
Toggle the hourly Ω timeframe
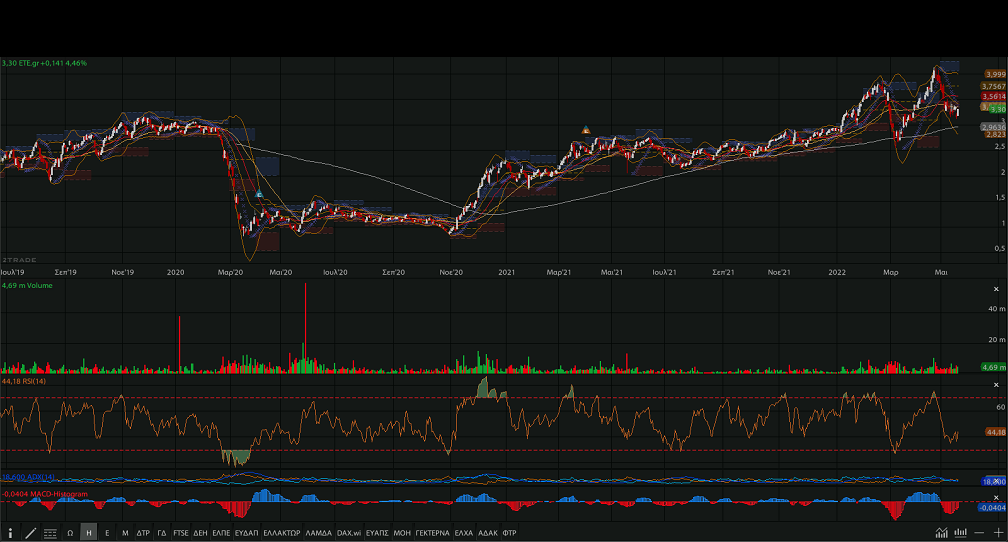(70, 533)
